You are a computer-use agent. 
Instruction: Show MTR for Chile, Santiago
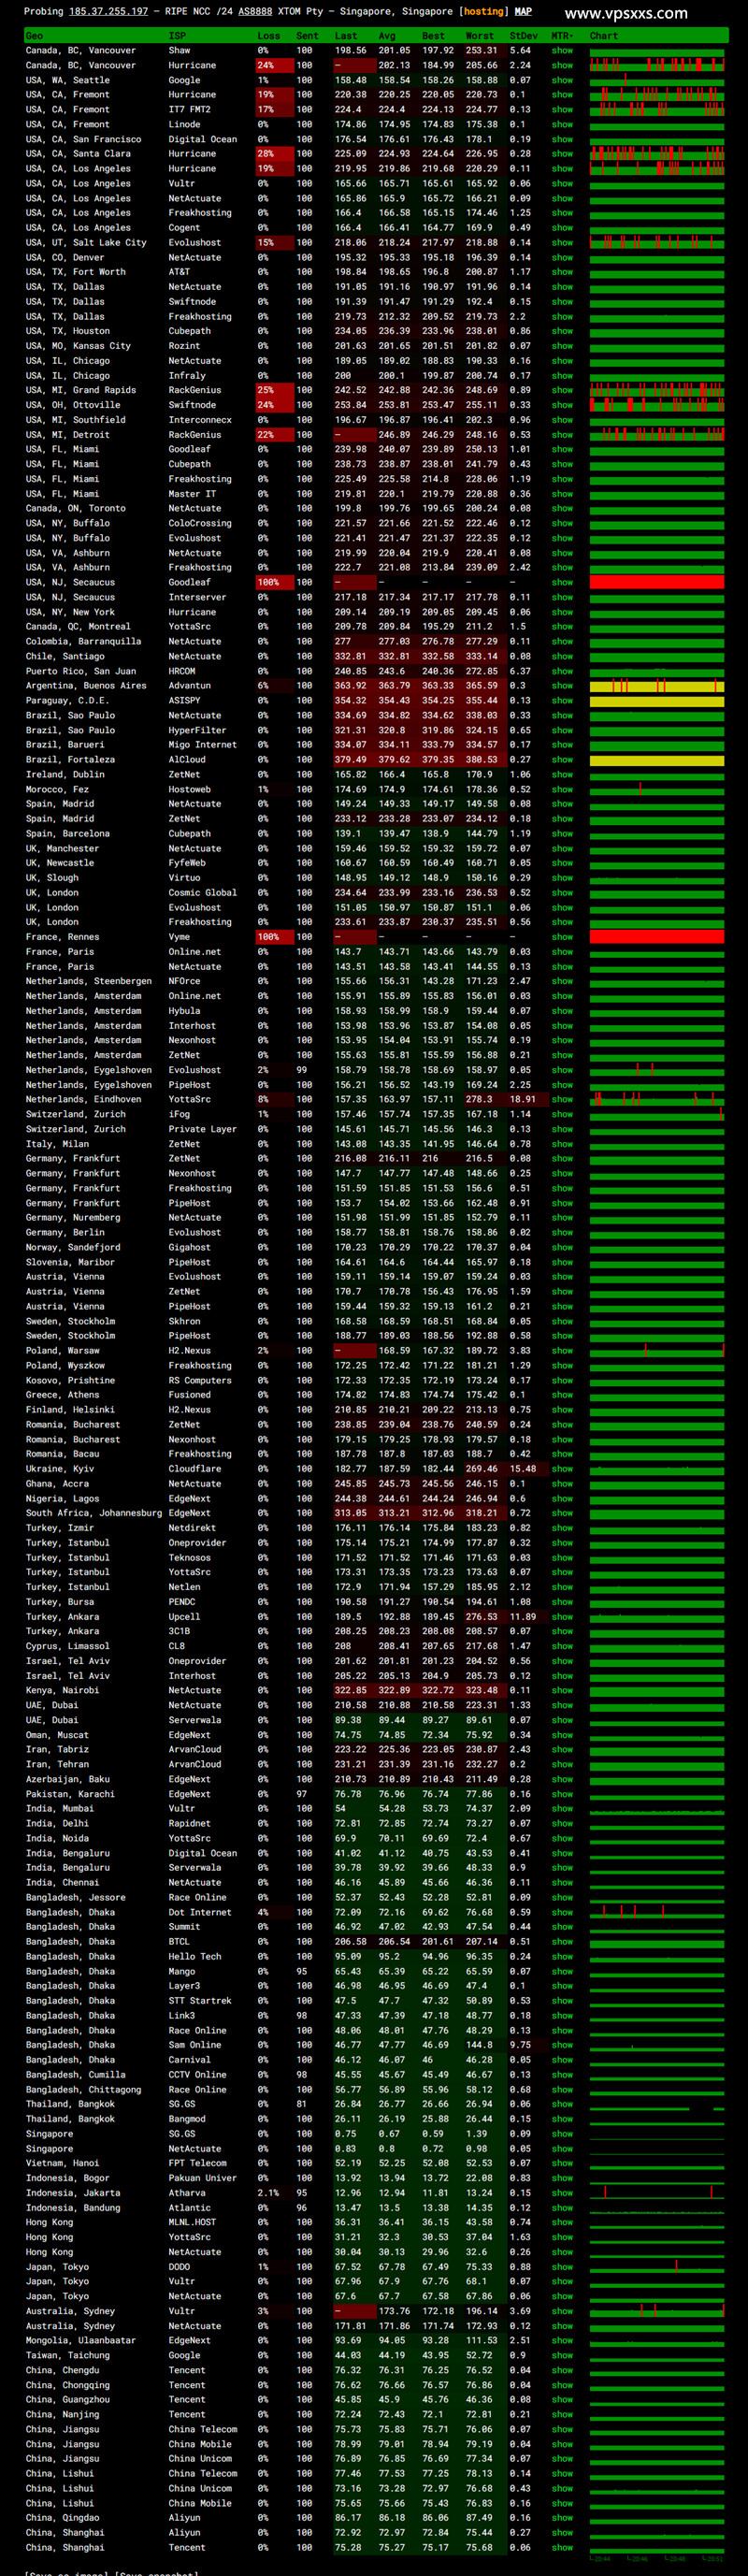point(562,657)
